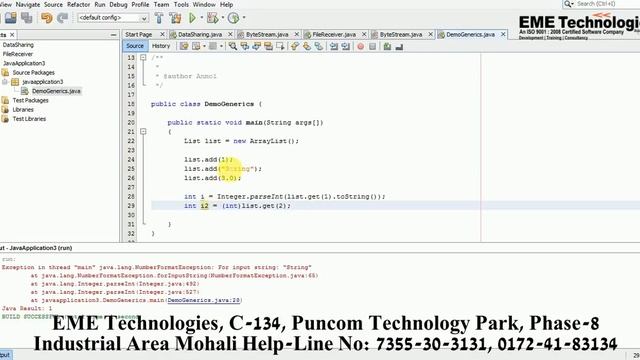This screenshot has height=360, width=640.
Task: Switch editor to Source view
Action: [x=135, y=46]
